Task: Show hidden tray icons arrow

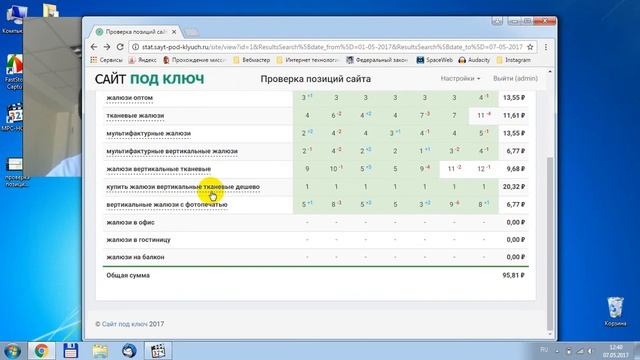Action: pyautogui.click(x=557, y=351)
